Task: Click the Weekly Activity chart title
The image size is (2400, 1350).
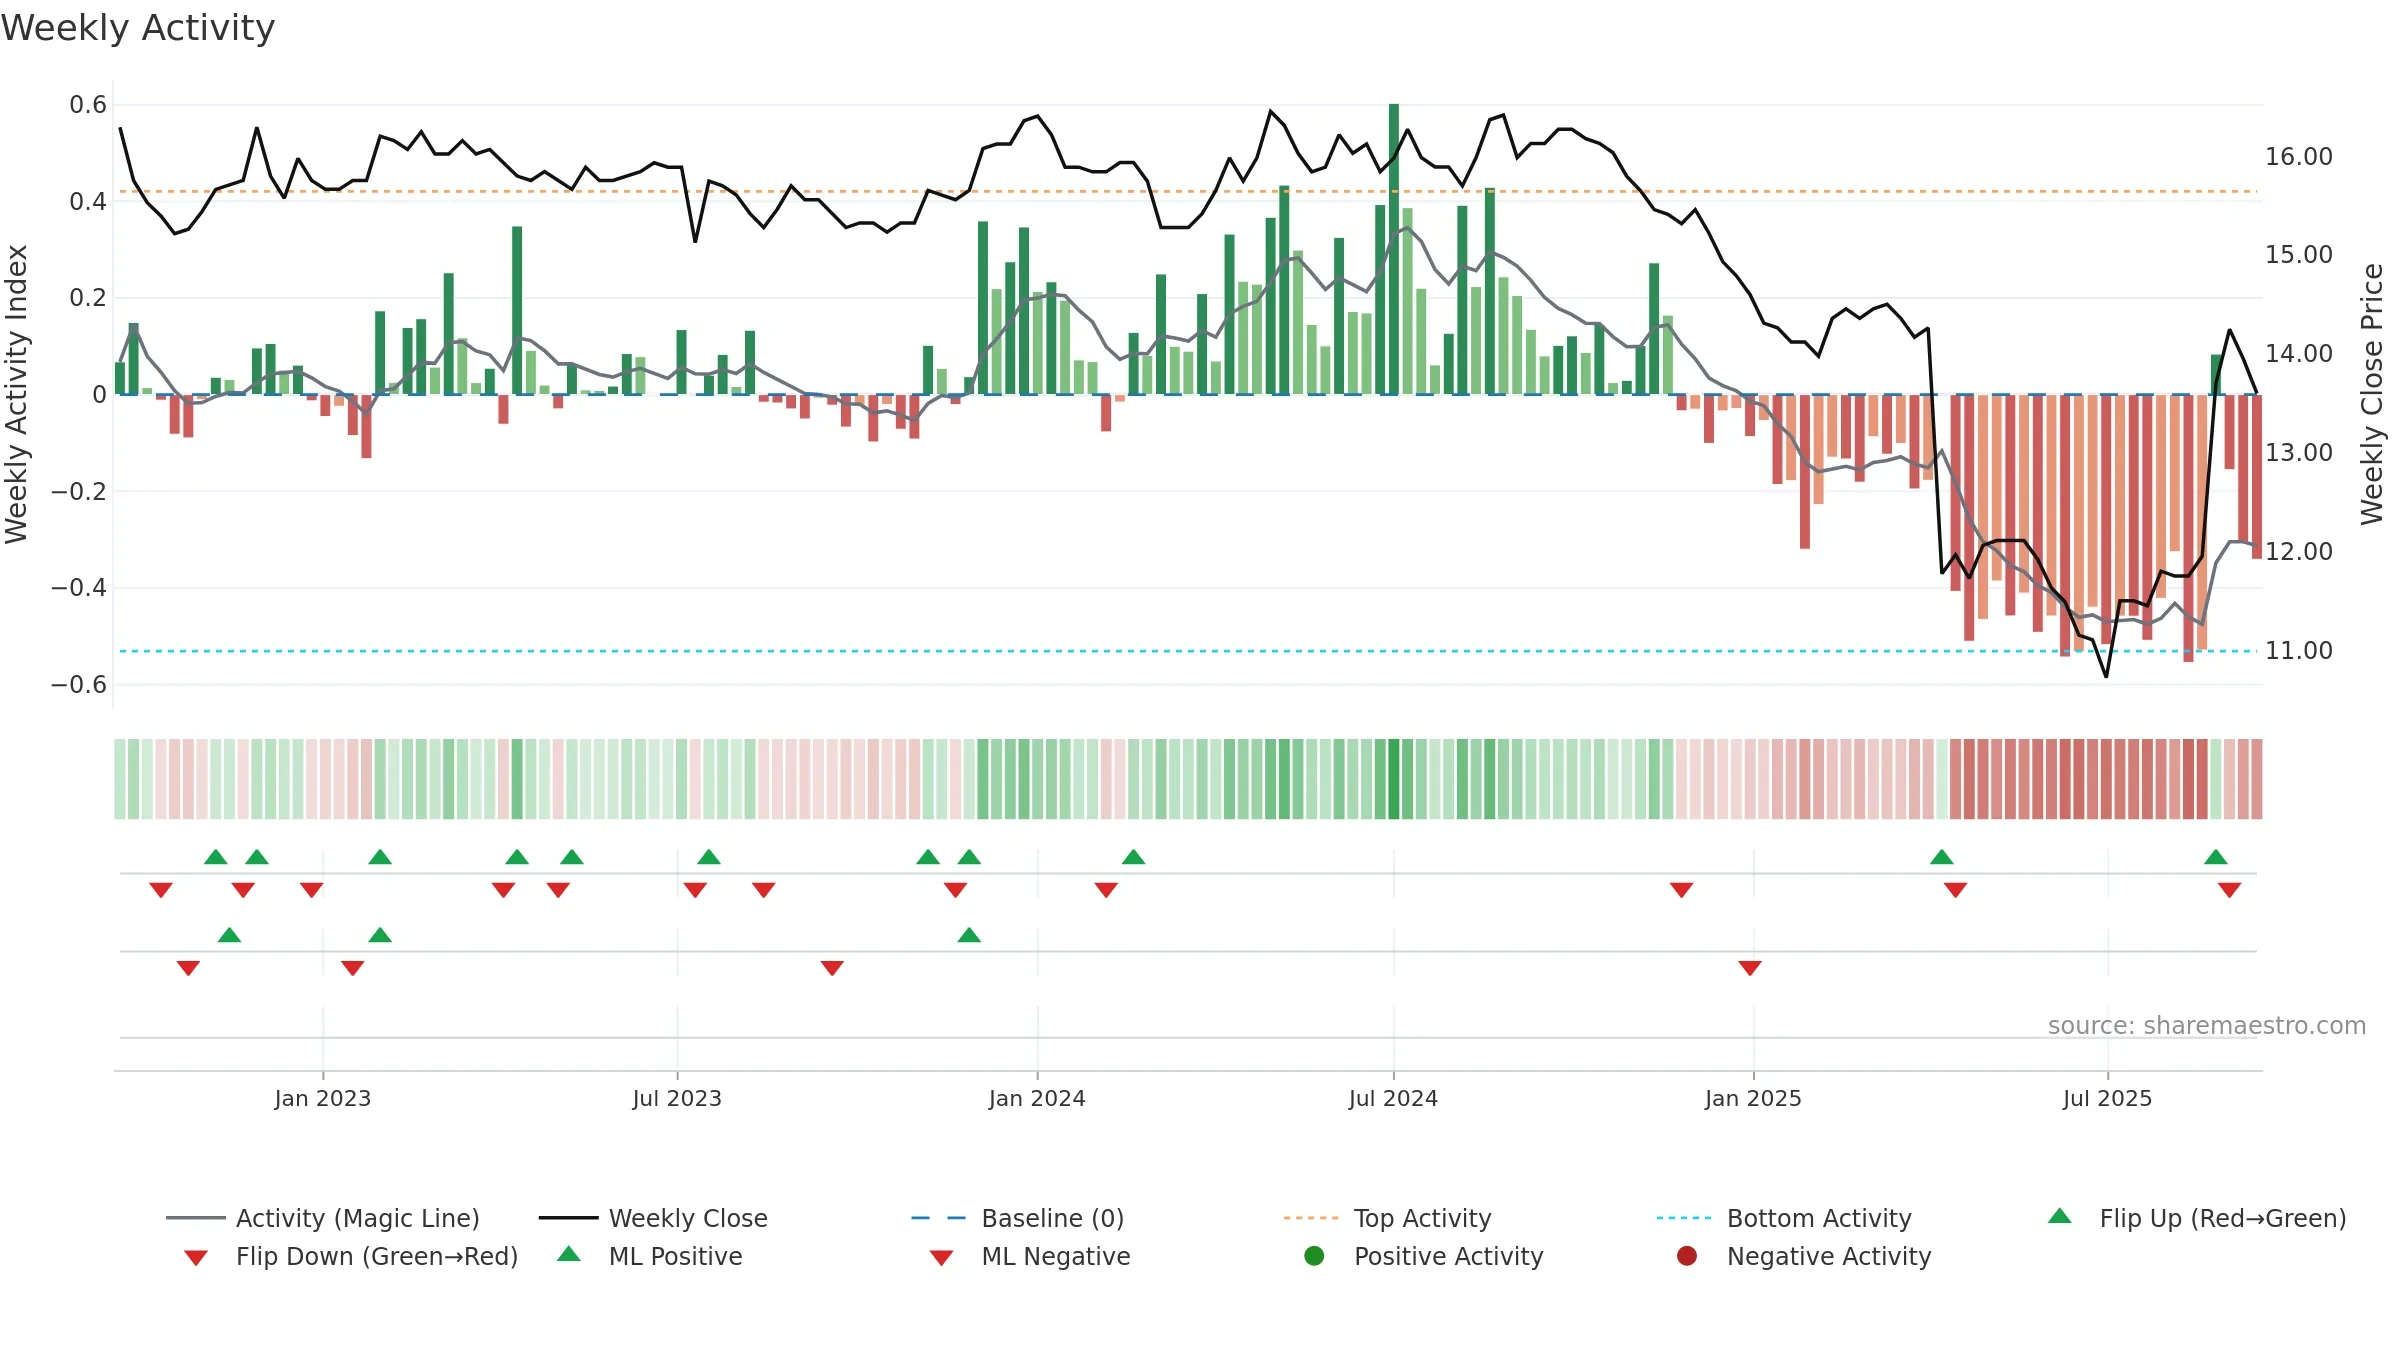Action: coord(138,28)
